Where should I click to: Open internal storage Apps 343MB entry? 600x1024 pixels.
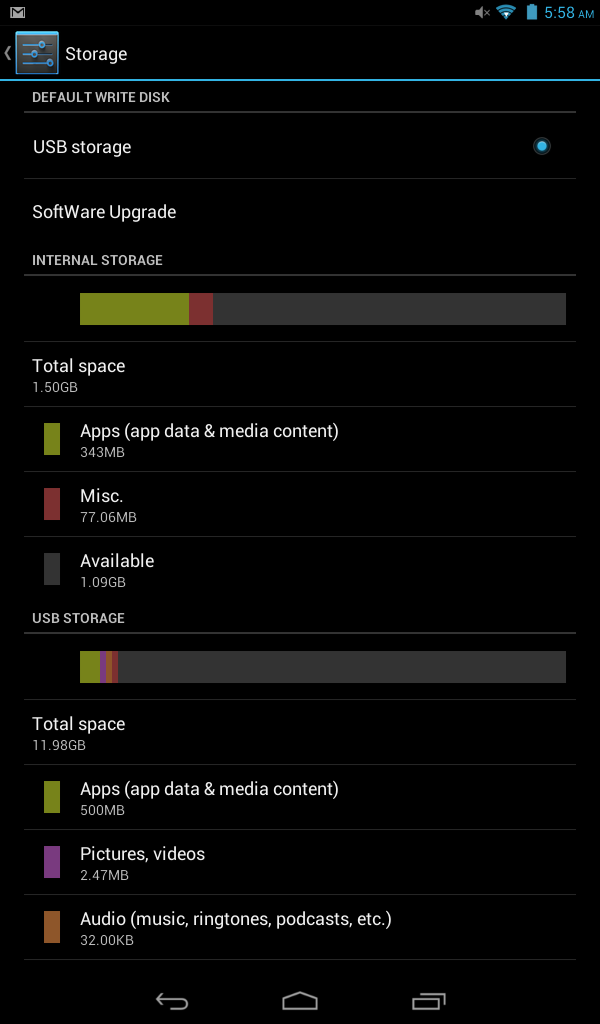300,440
